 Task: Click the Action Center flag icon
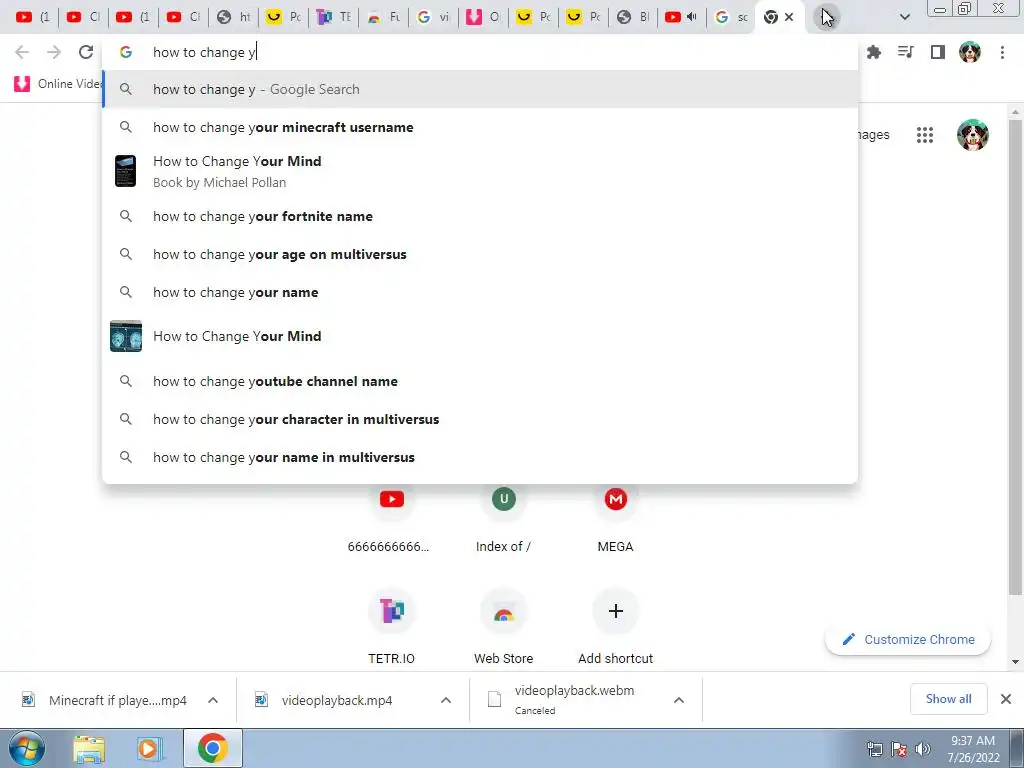point(899,749)
